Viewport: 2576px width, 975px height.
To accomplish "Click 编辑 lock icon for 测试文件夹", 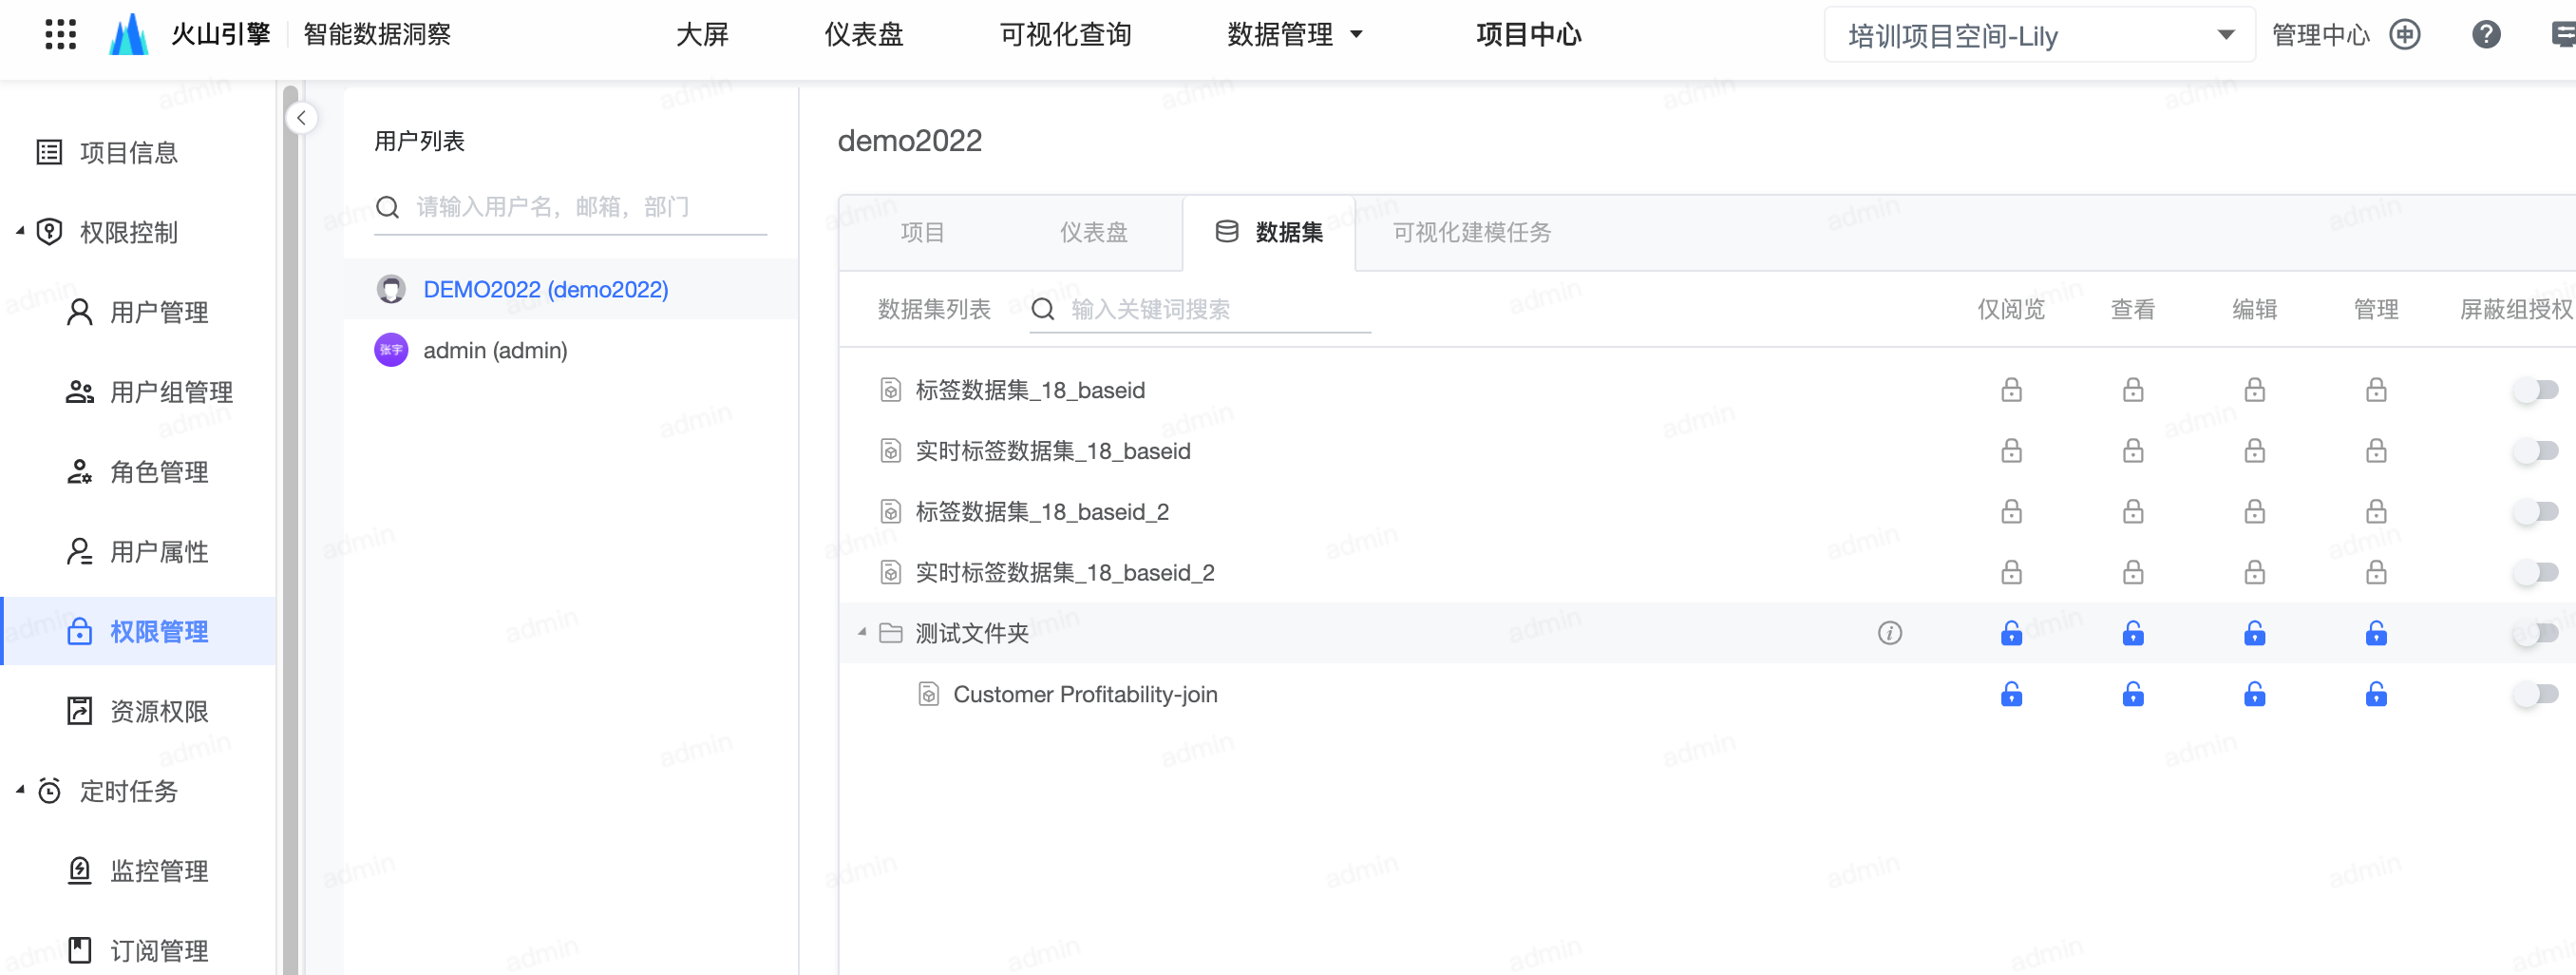I will pos(2254,633).
